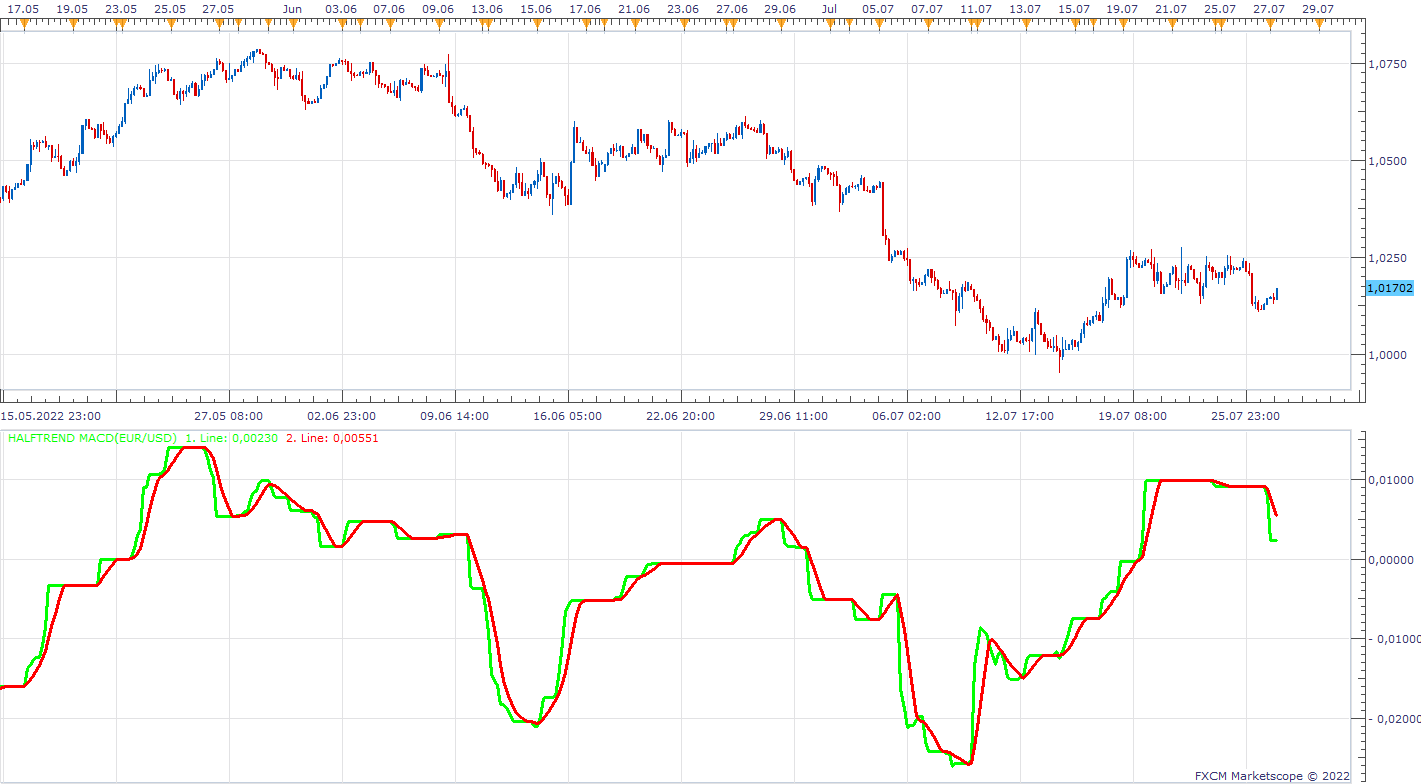
Task: Click the orange event marker under 07.06
Action: click(x=389, y=24)
